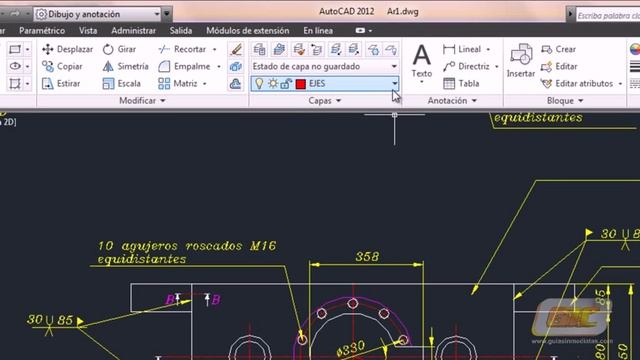Click Editar block button

(559, 67)
